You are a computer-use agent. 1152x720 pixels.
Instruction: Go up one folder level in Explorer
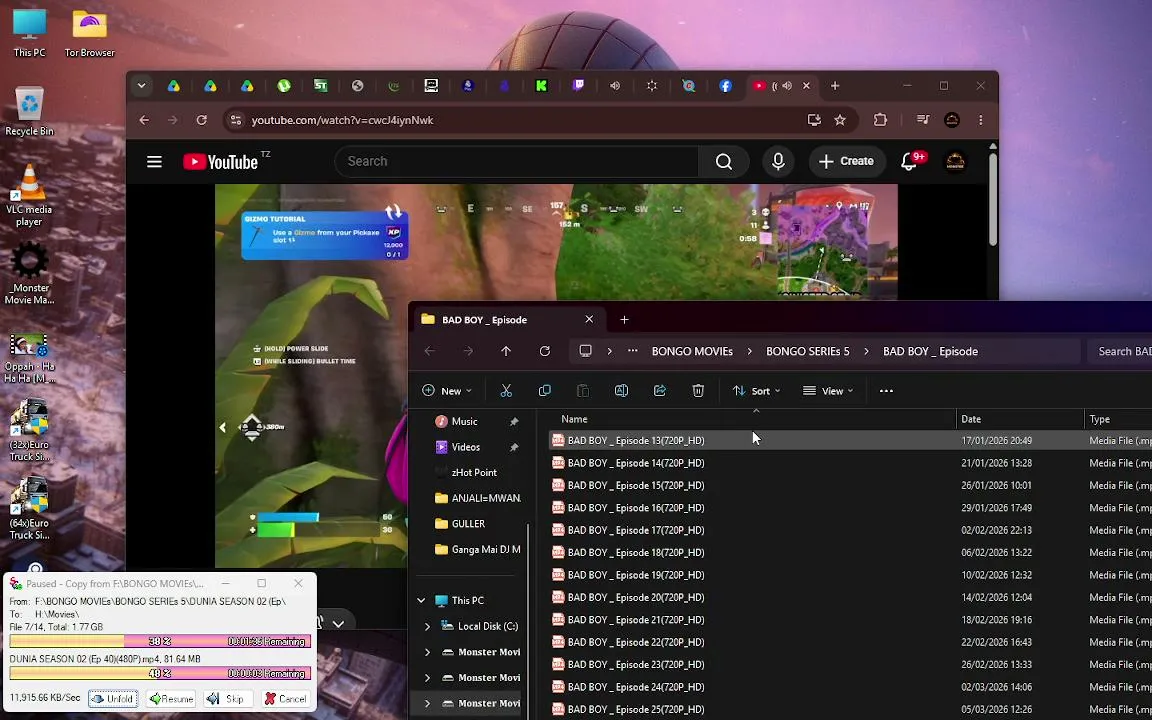pyautogui.click(x=506, y=351)
